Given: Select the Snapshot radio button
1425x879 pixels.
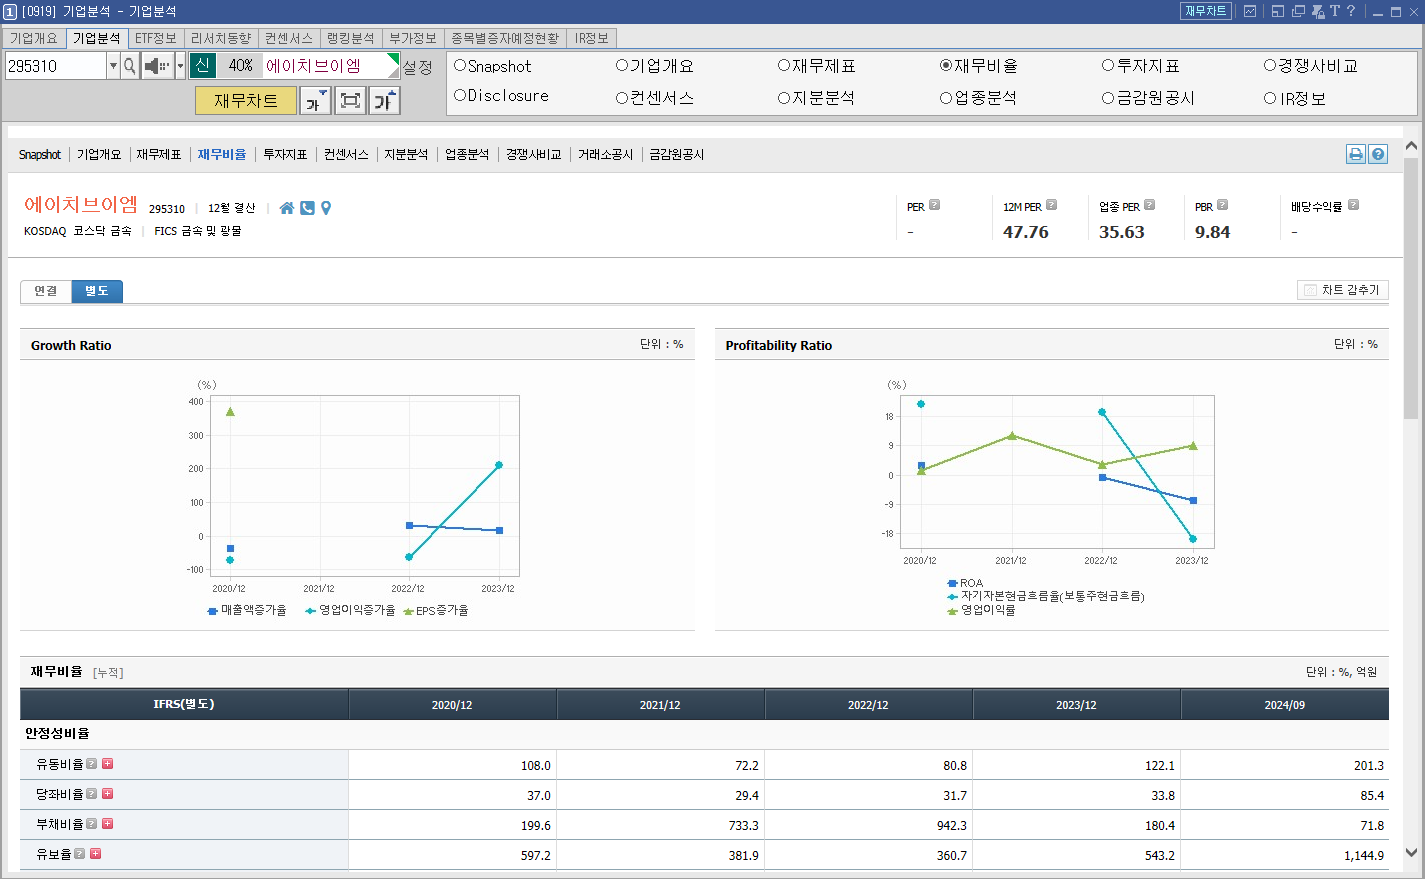Looking at the screenshot, I should (460, 65).
